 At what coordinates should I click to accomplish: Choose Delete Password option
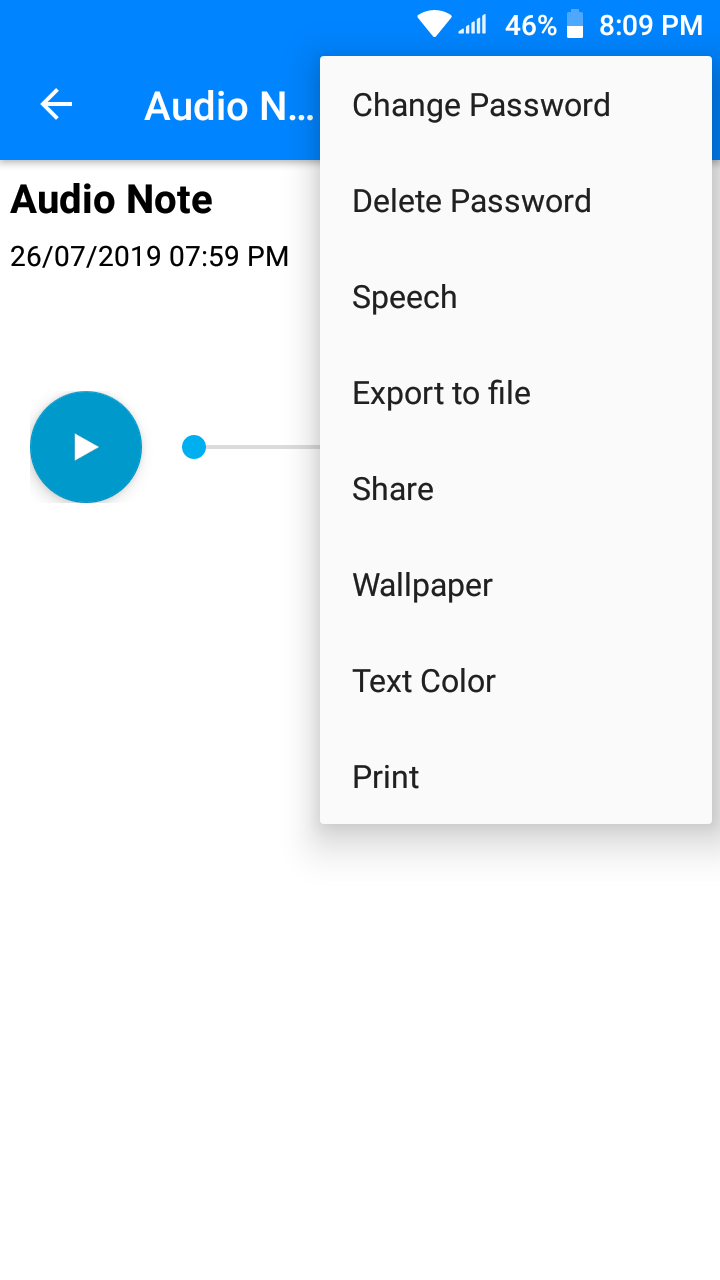click(x=516, y=201)
